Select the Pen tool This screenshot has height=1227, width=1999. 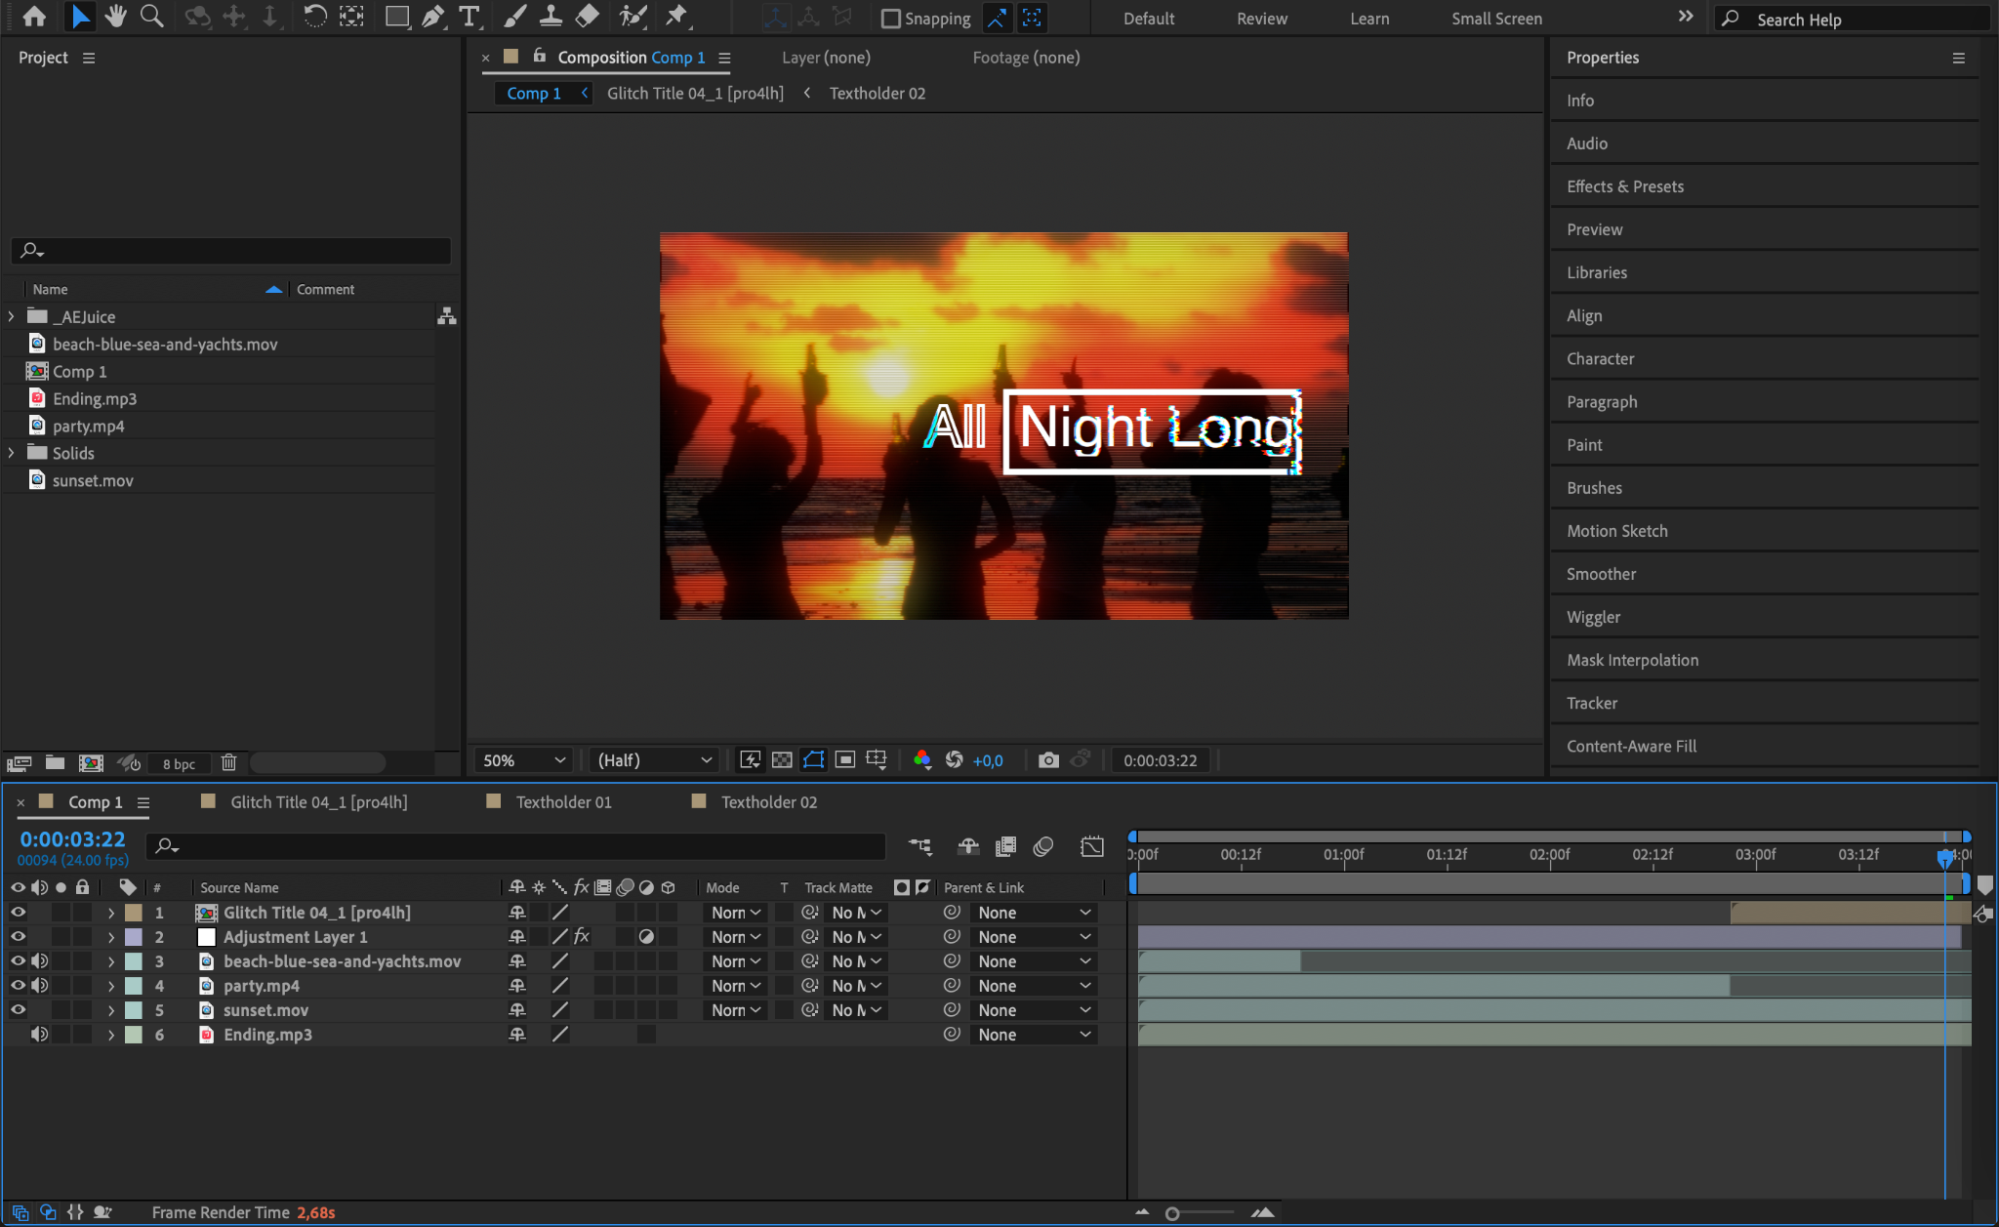pos(433,16)
